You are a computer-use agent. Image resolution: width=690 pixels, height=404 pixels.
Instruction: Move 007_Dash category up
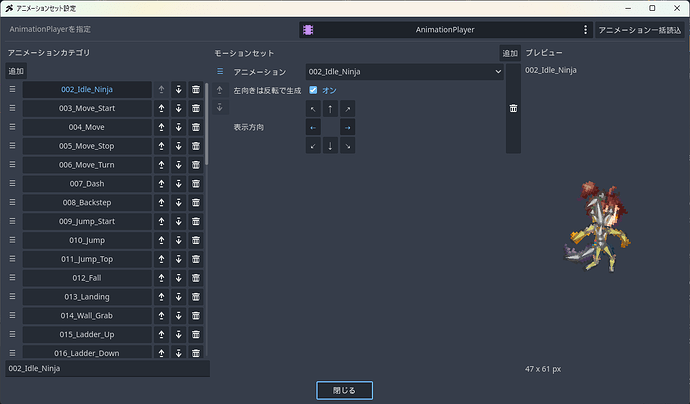point(161,184)
